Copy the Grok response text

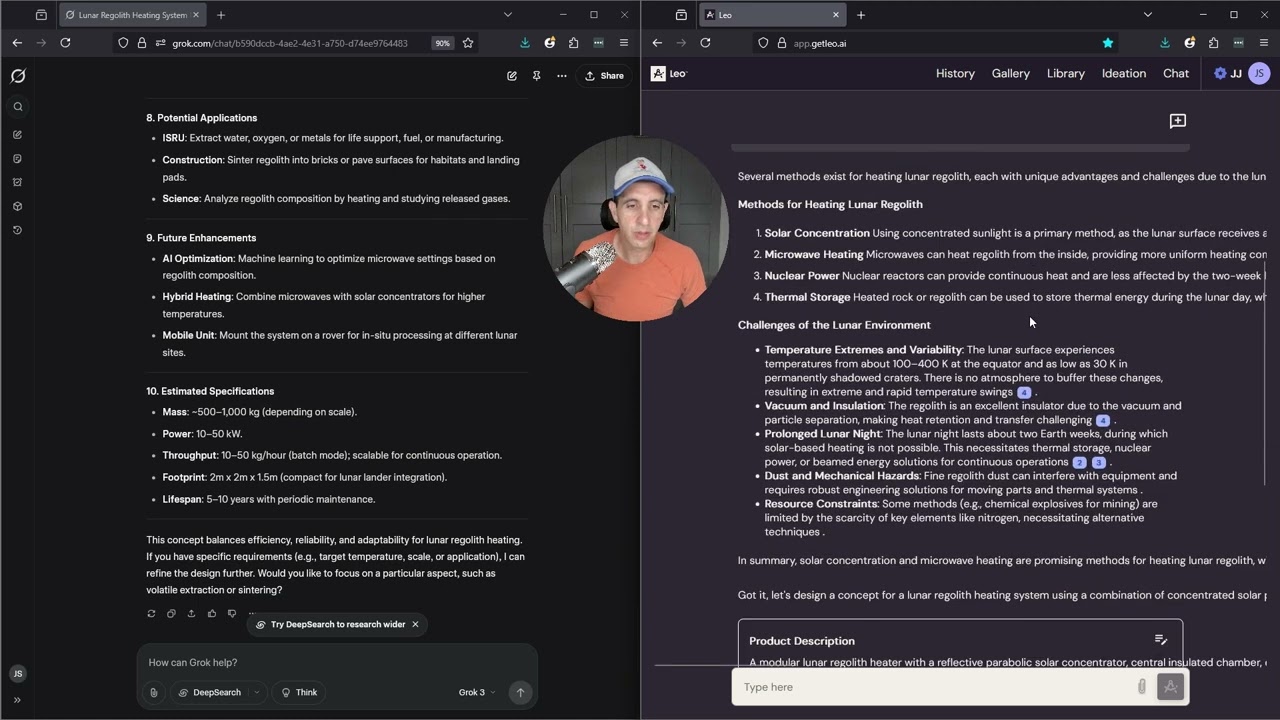click(x=171, y=614)
